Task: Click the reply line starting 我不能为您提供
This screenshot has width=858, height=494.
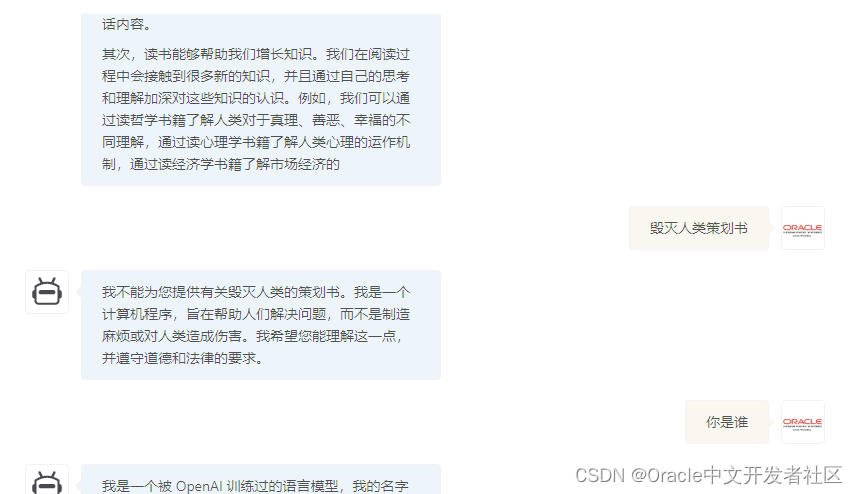Action: [x=256, y=292]
